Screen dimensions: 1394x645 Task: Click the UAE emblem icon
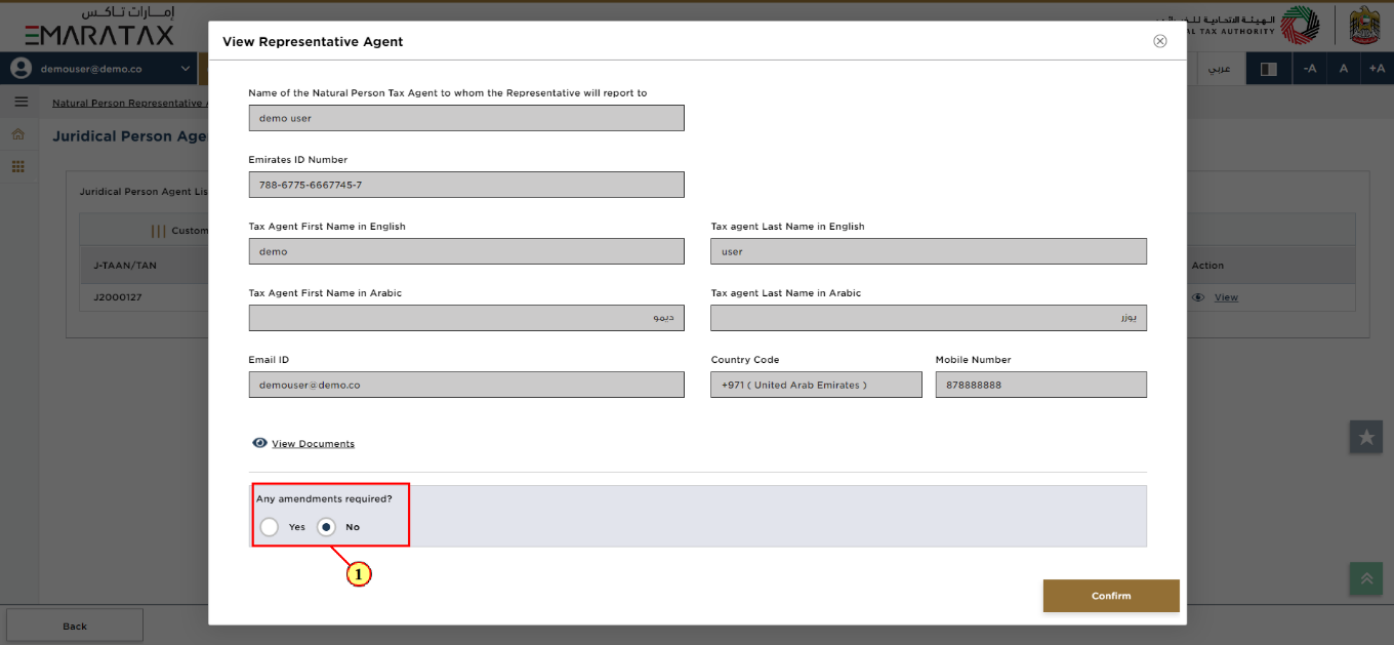(x=1365, y=25)
